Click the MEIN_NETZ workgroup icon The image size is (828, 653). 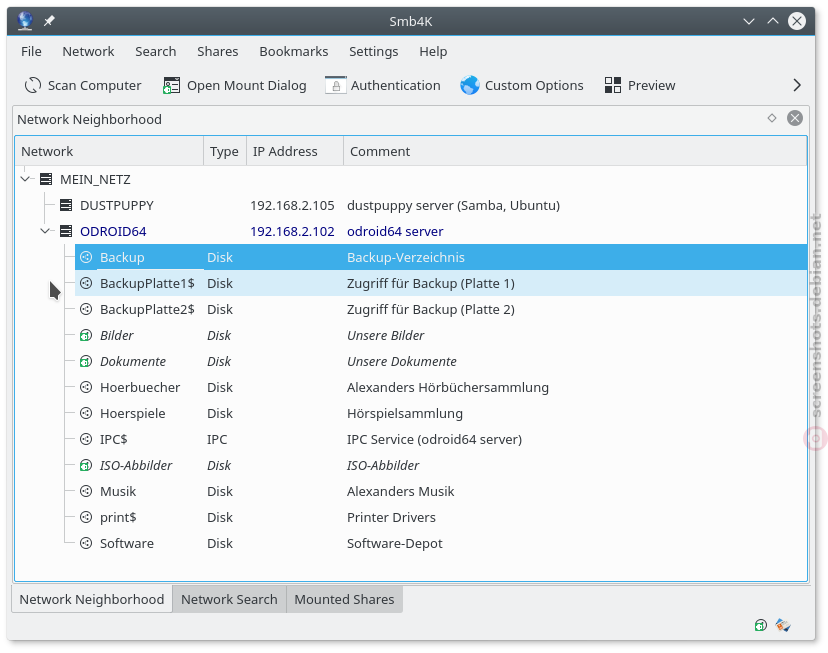tap(46, 179)
